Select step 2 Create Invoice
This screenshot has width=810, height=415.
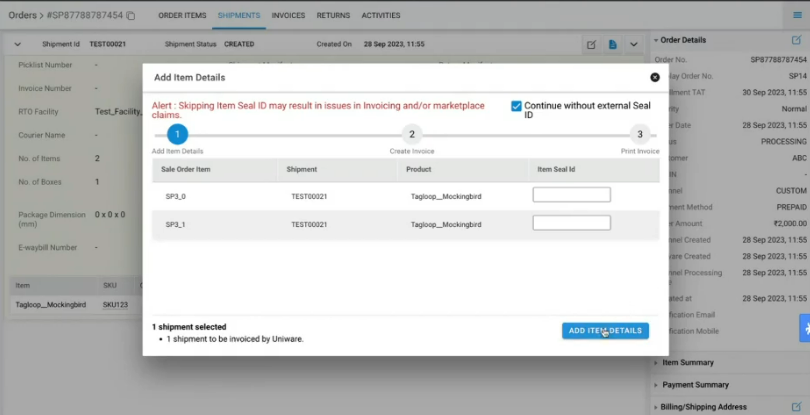412,135
